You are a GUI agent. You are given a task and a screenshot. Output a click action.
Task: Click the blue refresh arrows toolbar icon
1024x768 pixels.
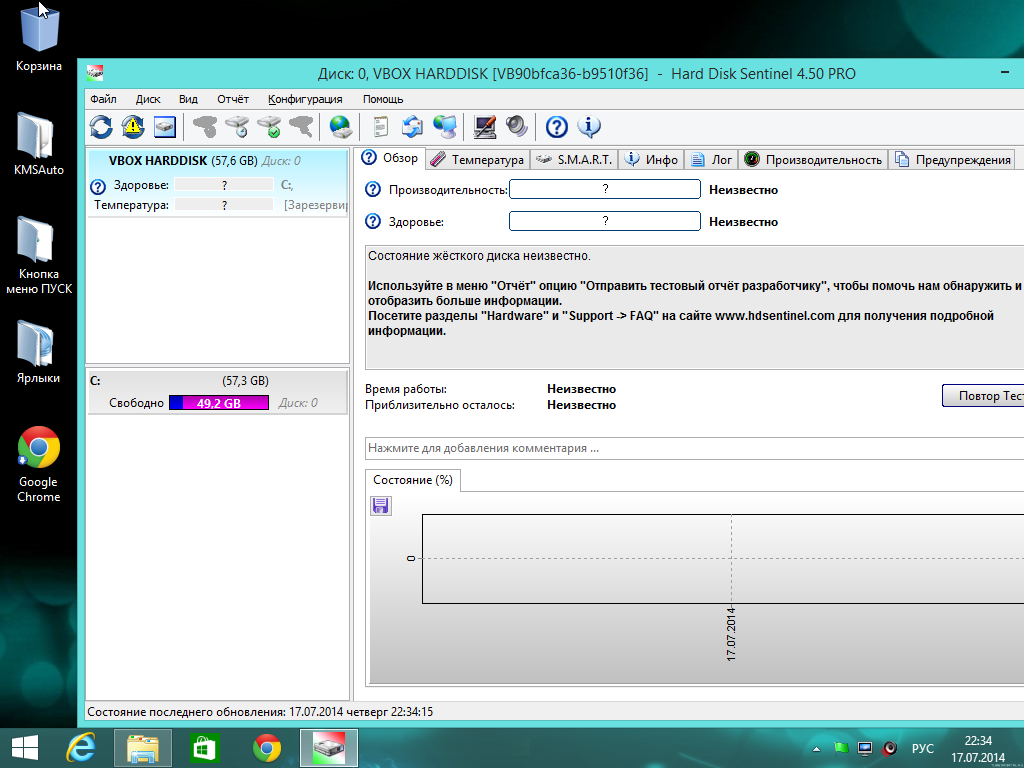101,127
